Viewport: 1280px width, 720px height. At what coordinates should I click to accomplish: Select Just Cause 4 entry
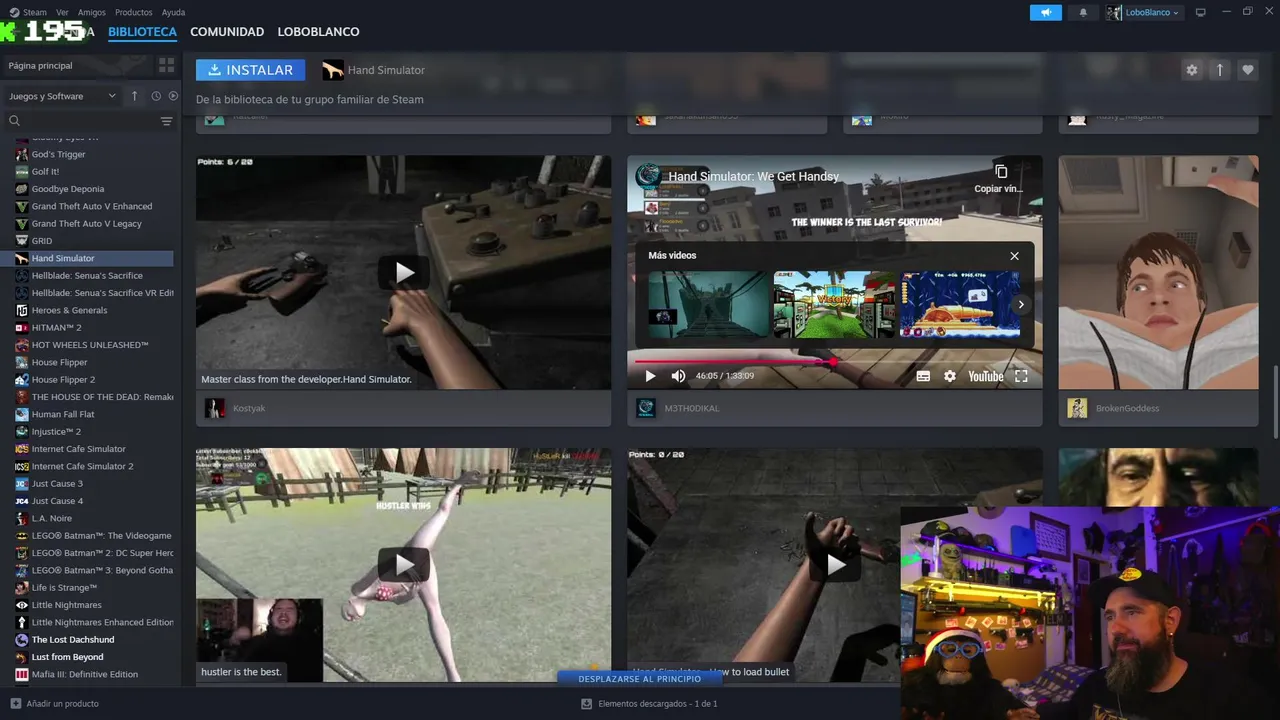pos(94,501)
